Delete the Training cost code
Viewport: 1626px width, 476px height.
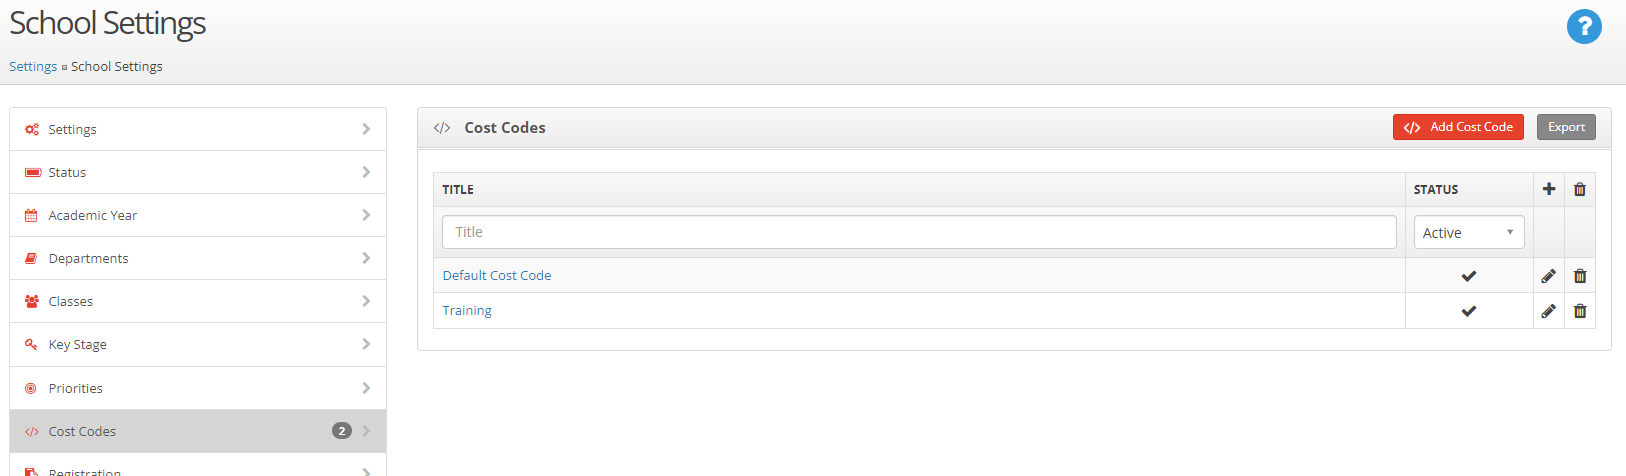1580,311
